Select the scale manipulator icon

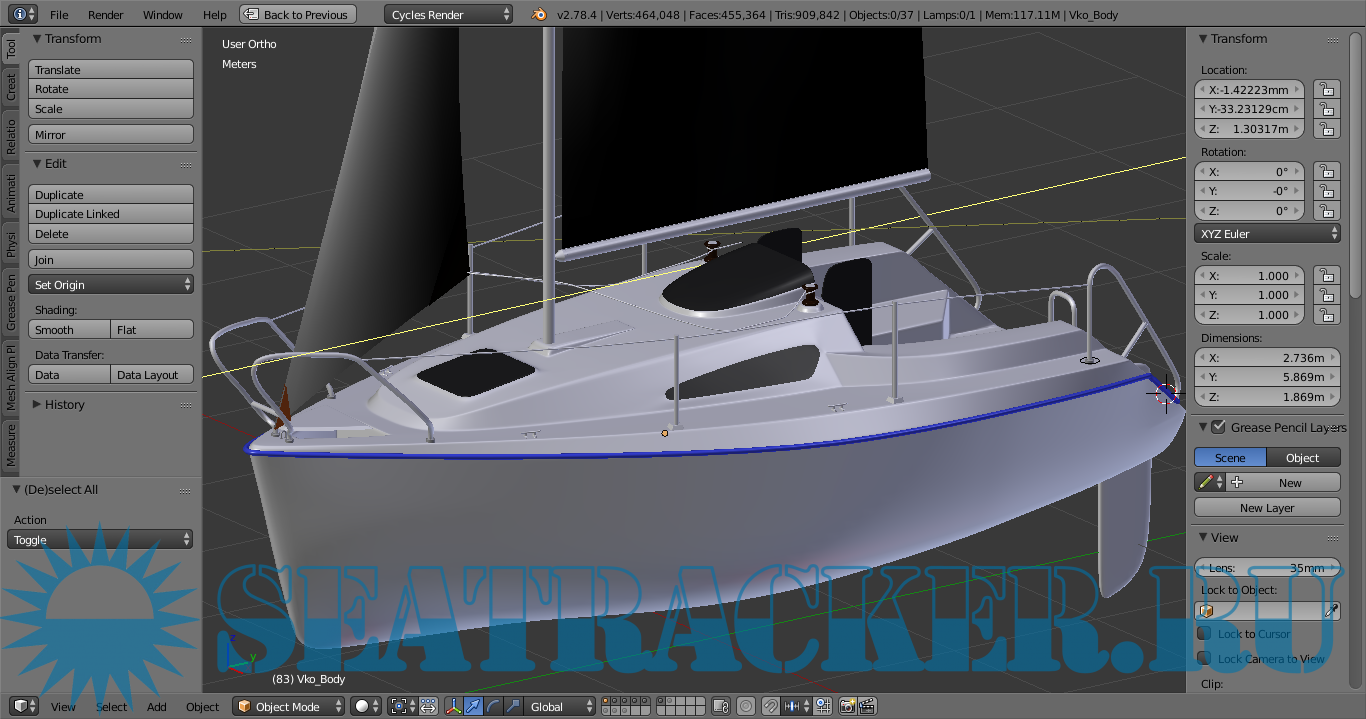click(512, 707)
